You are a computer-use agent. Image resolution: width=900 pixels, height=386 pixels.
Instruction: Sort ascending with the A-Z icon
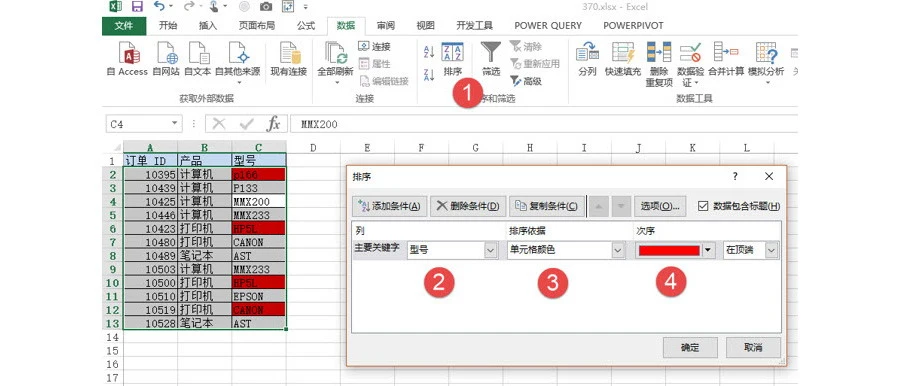click(429, 52)
